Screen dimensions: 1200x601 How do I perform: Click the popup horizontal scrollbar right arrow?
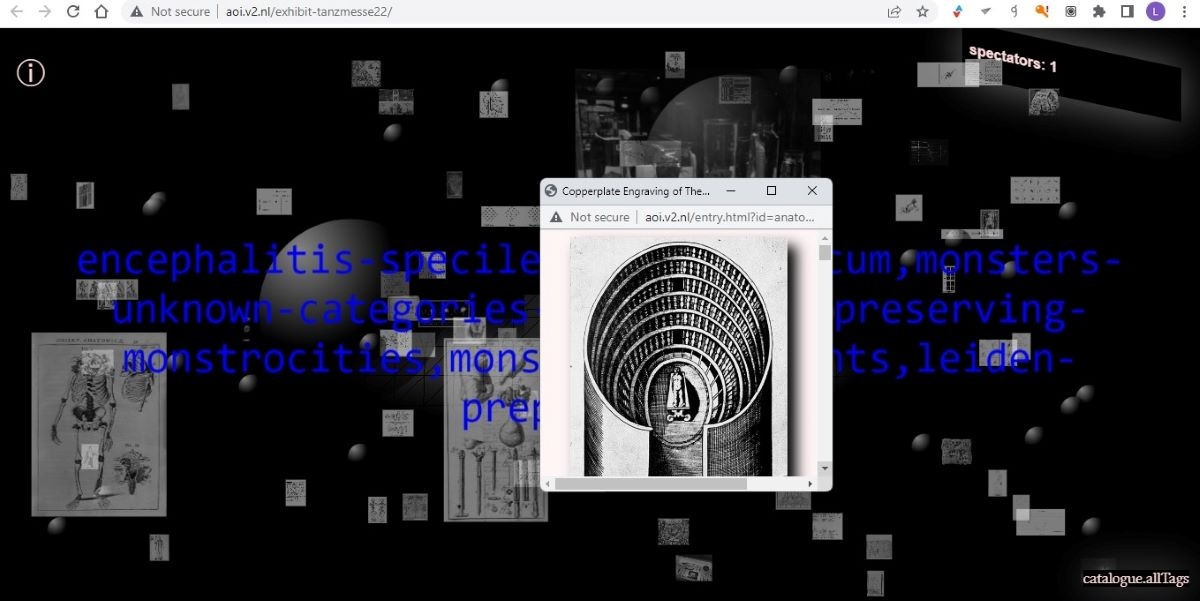(x=811, y=483)
